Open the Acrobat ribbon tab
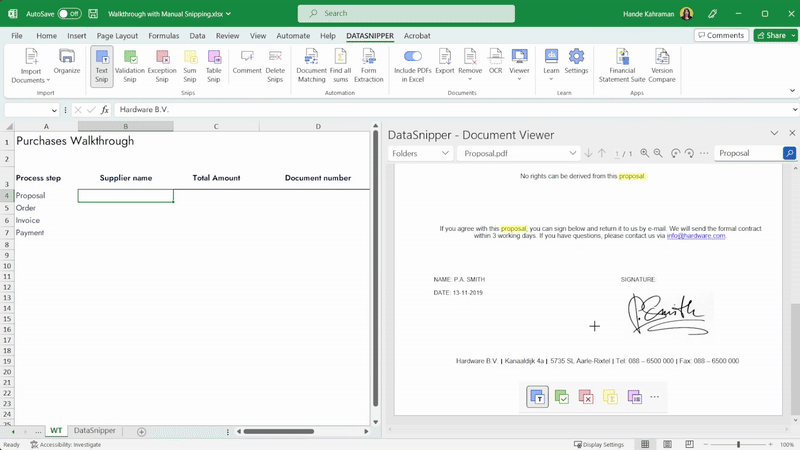This screenshot has width=800, height=450. coord(417,36)
